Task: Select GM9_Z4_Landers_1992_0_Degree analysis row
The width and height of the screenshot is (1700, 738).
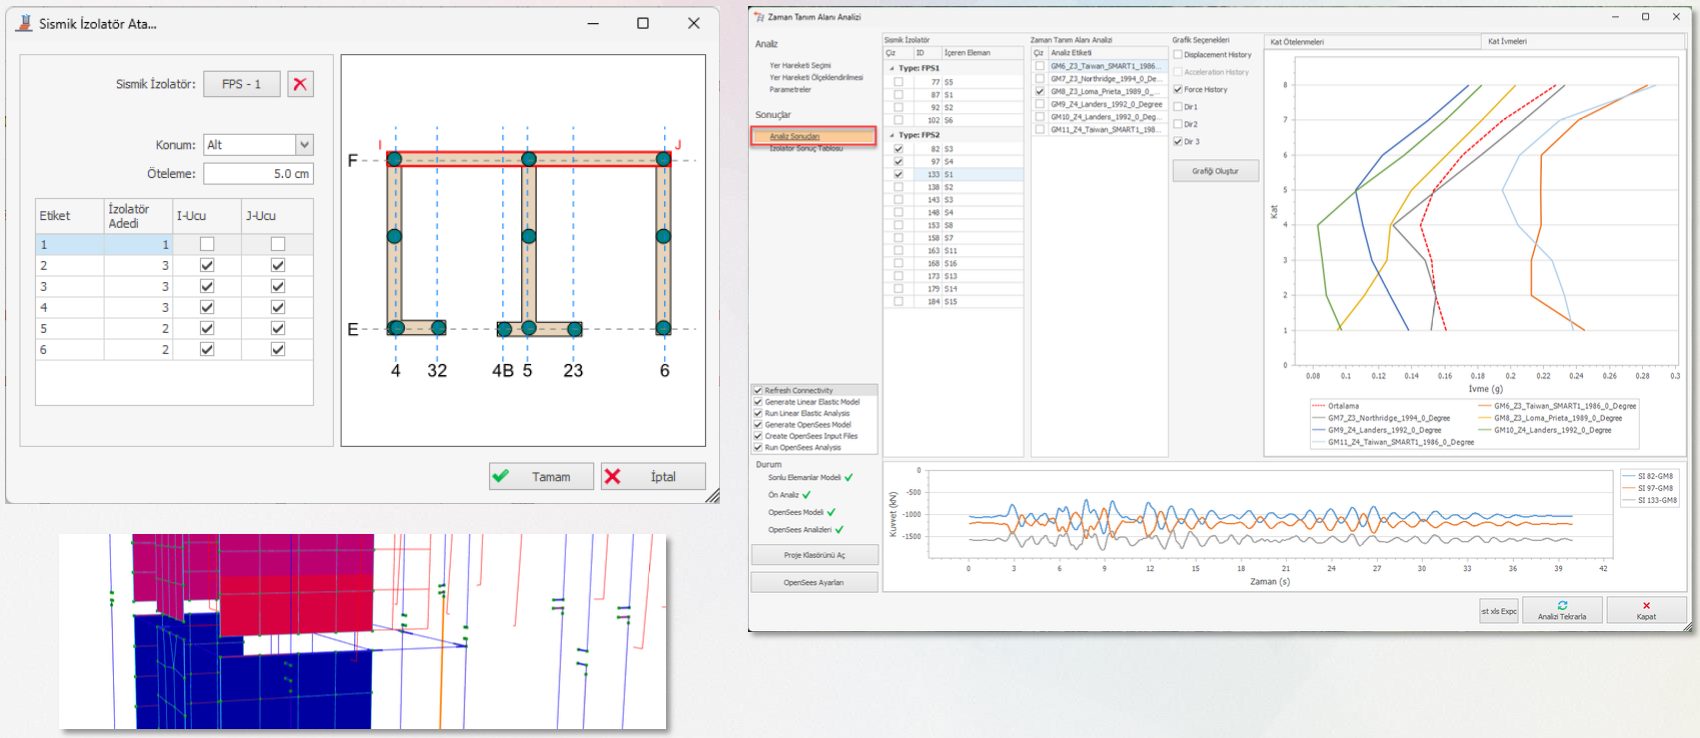Action: 1099,104
